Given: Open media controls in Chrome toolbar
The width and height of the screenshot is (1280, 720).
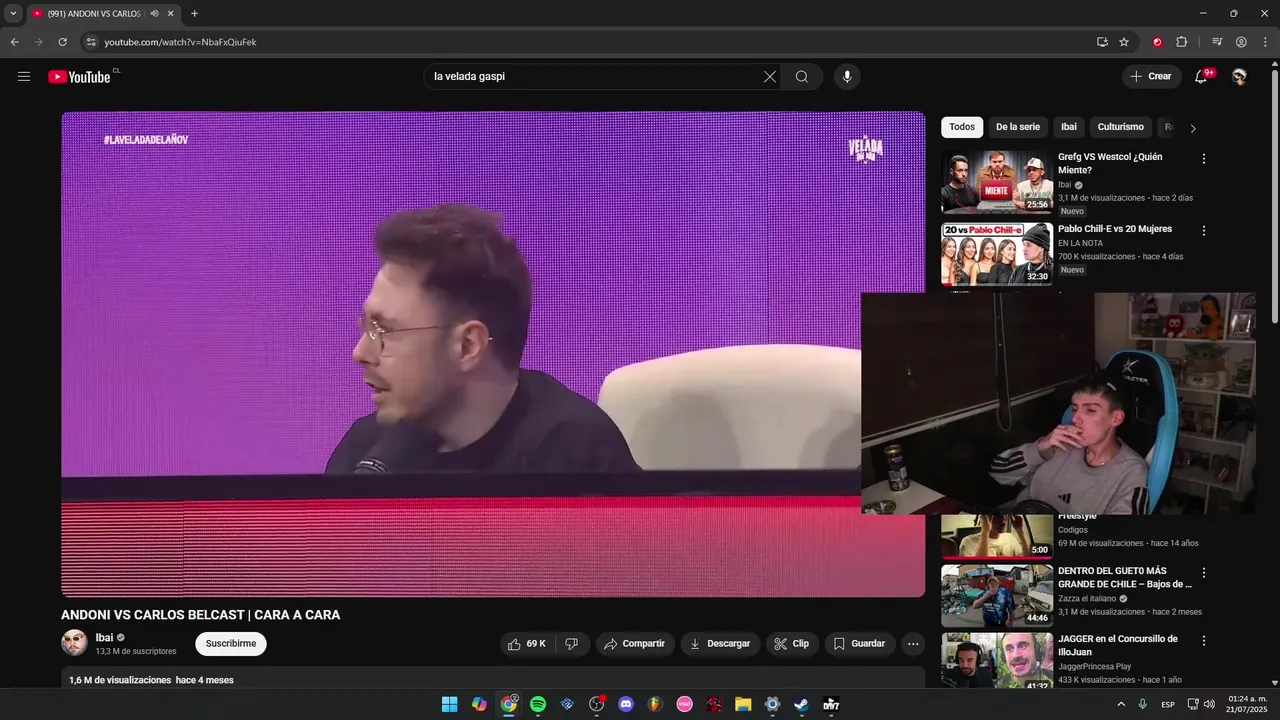Looking at the screenshot, I should (x=1217, y=42).
